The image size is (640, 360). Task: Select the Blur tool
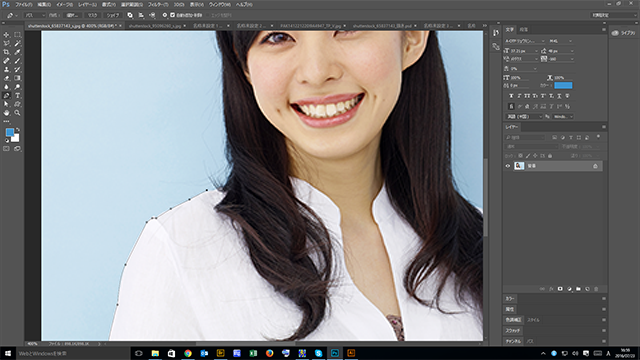coord(6,87)
